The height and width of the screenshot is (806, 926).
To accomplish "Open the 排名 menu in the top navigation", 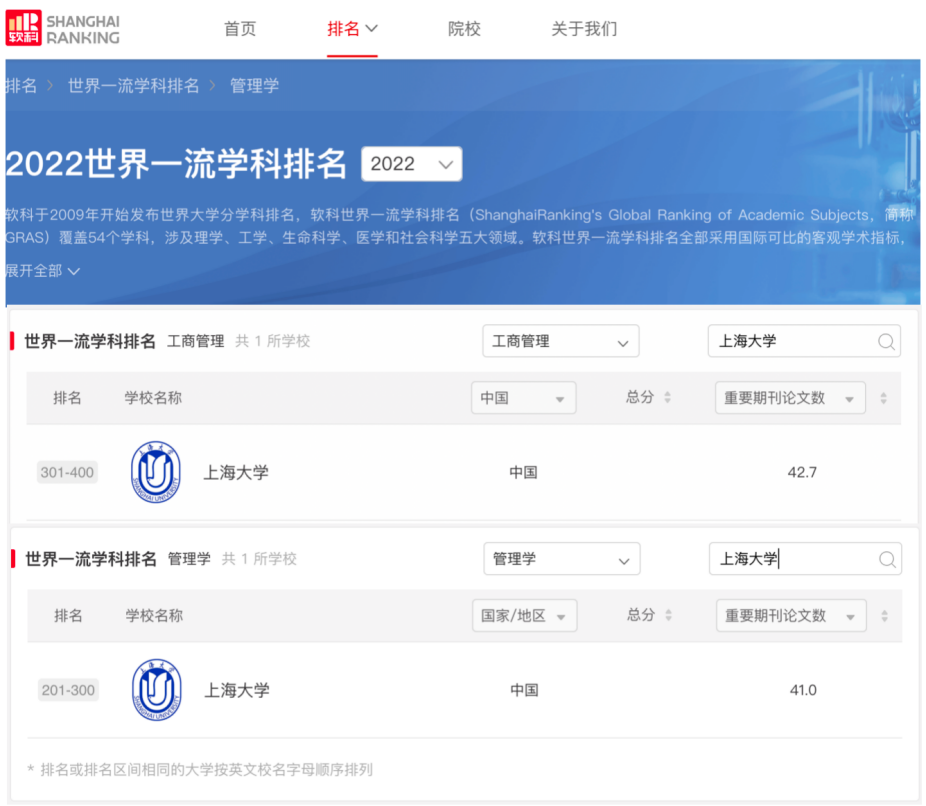I will [x=352, y=28].
